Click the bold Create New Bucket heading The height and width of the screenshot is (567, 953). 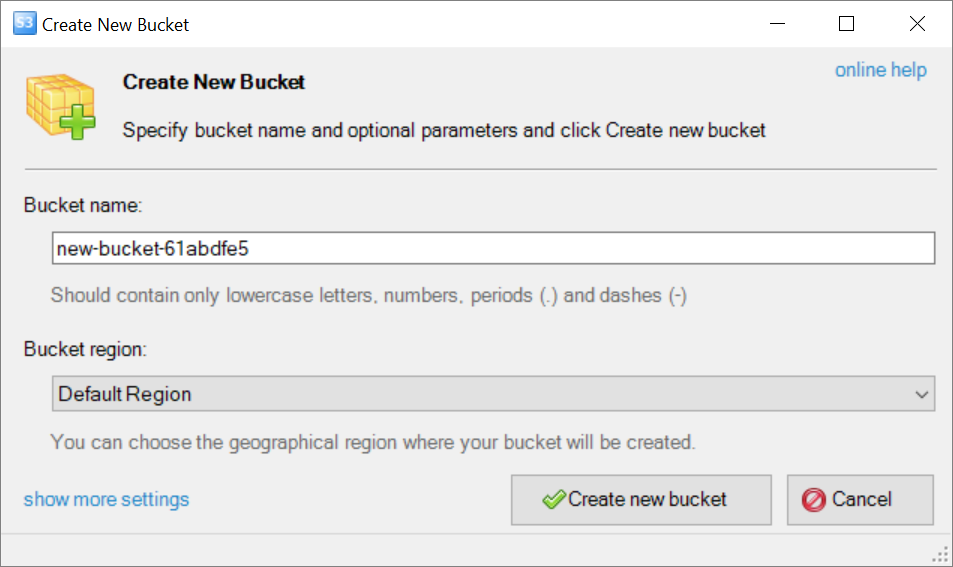click(x=213, y=82)
